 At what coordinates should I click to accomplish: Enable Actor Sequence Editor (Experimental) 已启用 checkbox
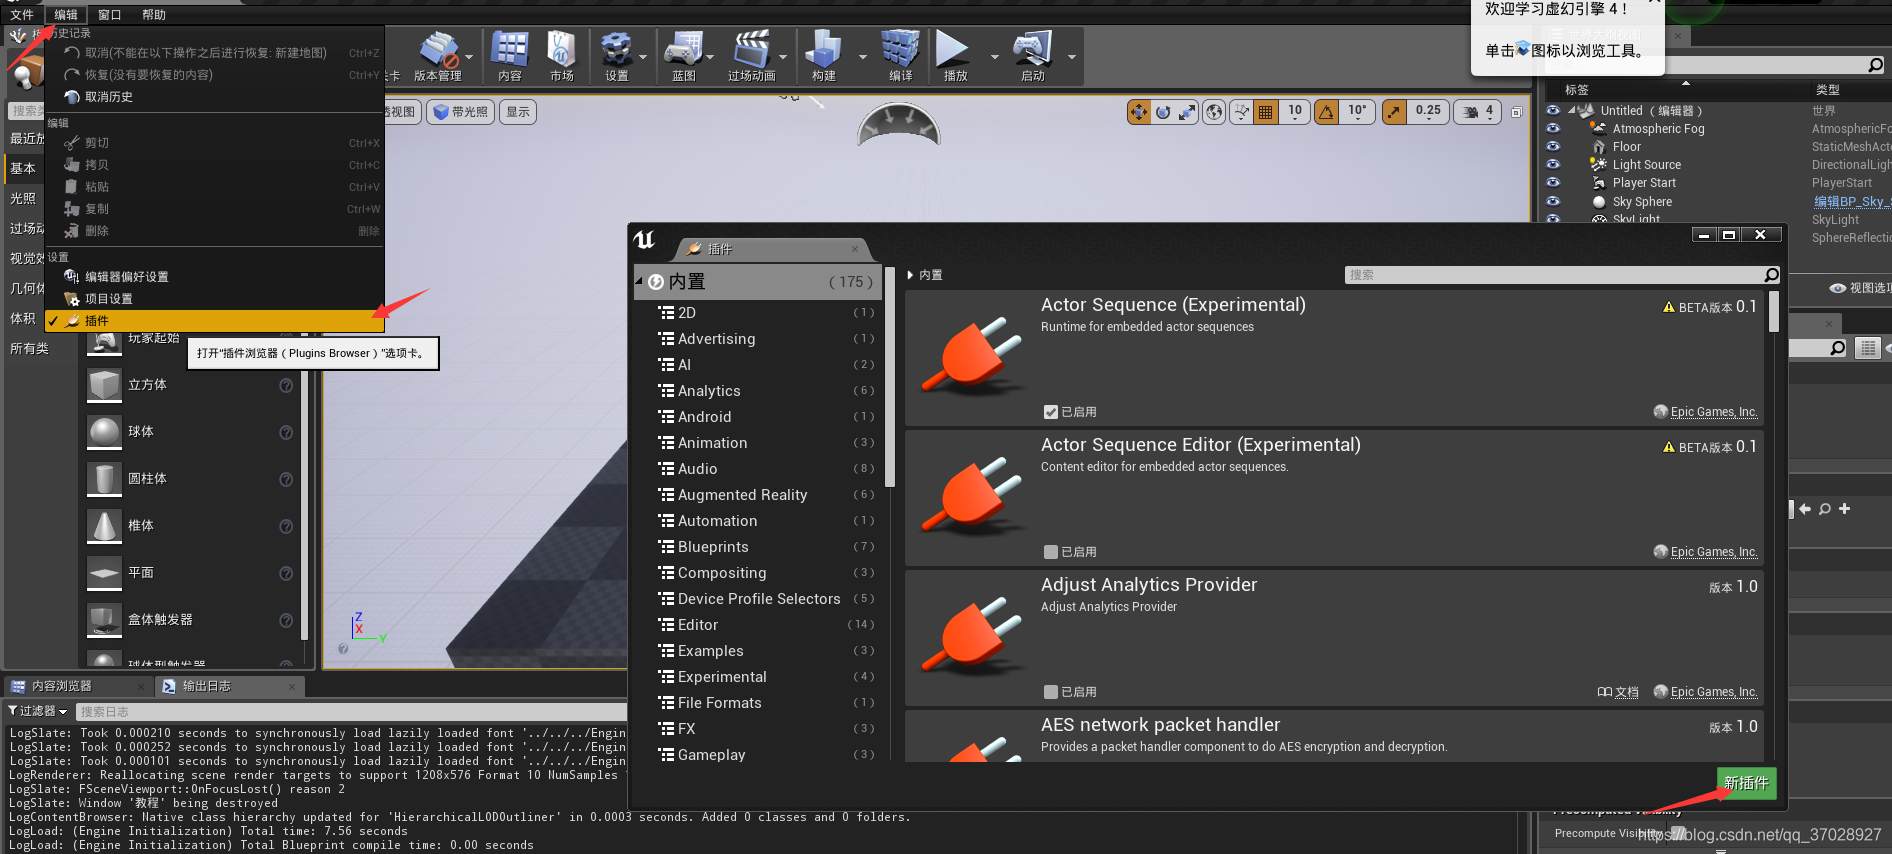pyautogui.click(x=1051, y=552)
